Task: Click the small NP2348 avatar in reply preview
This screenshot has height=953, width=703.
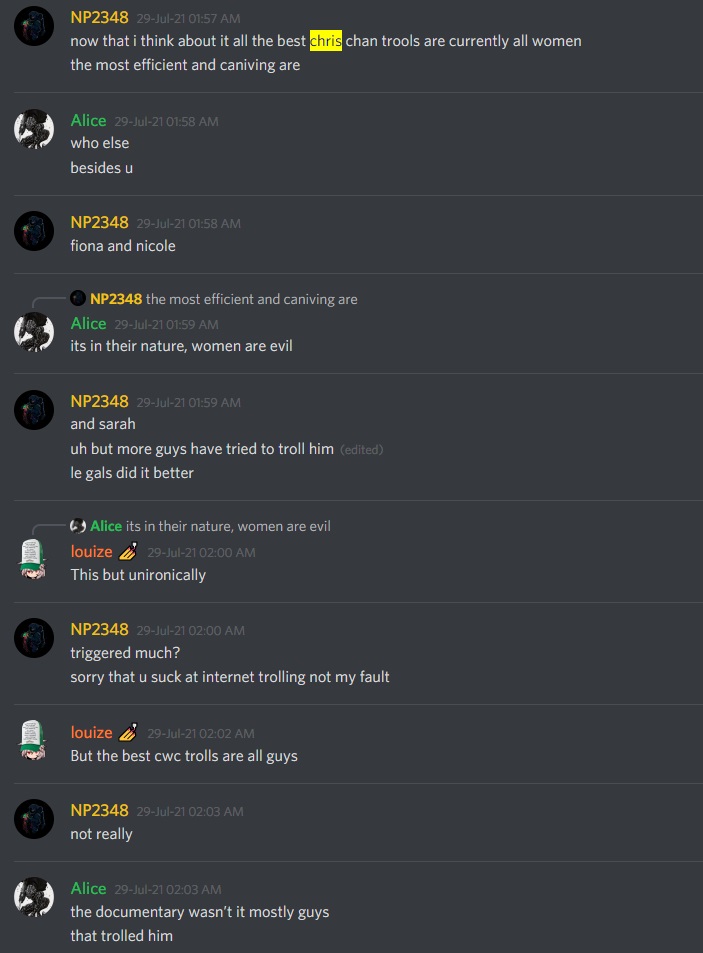Action: 78,298
